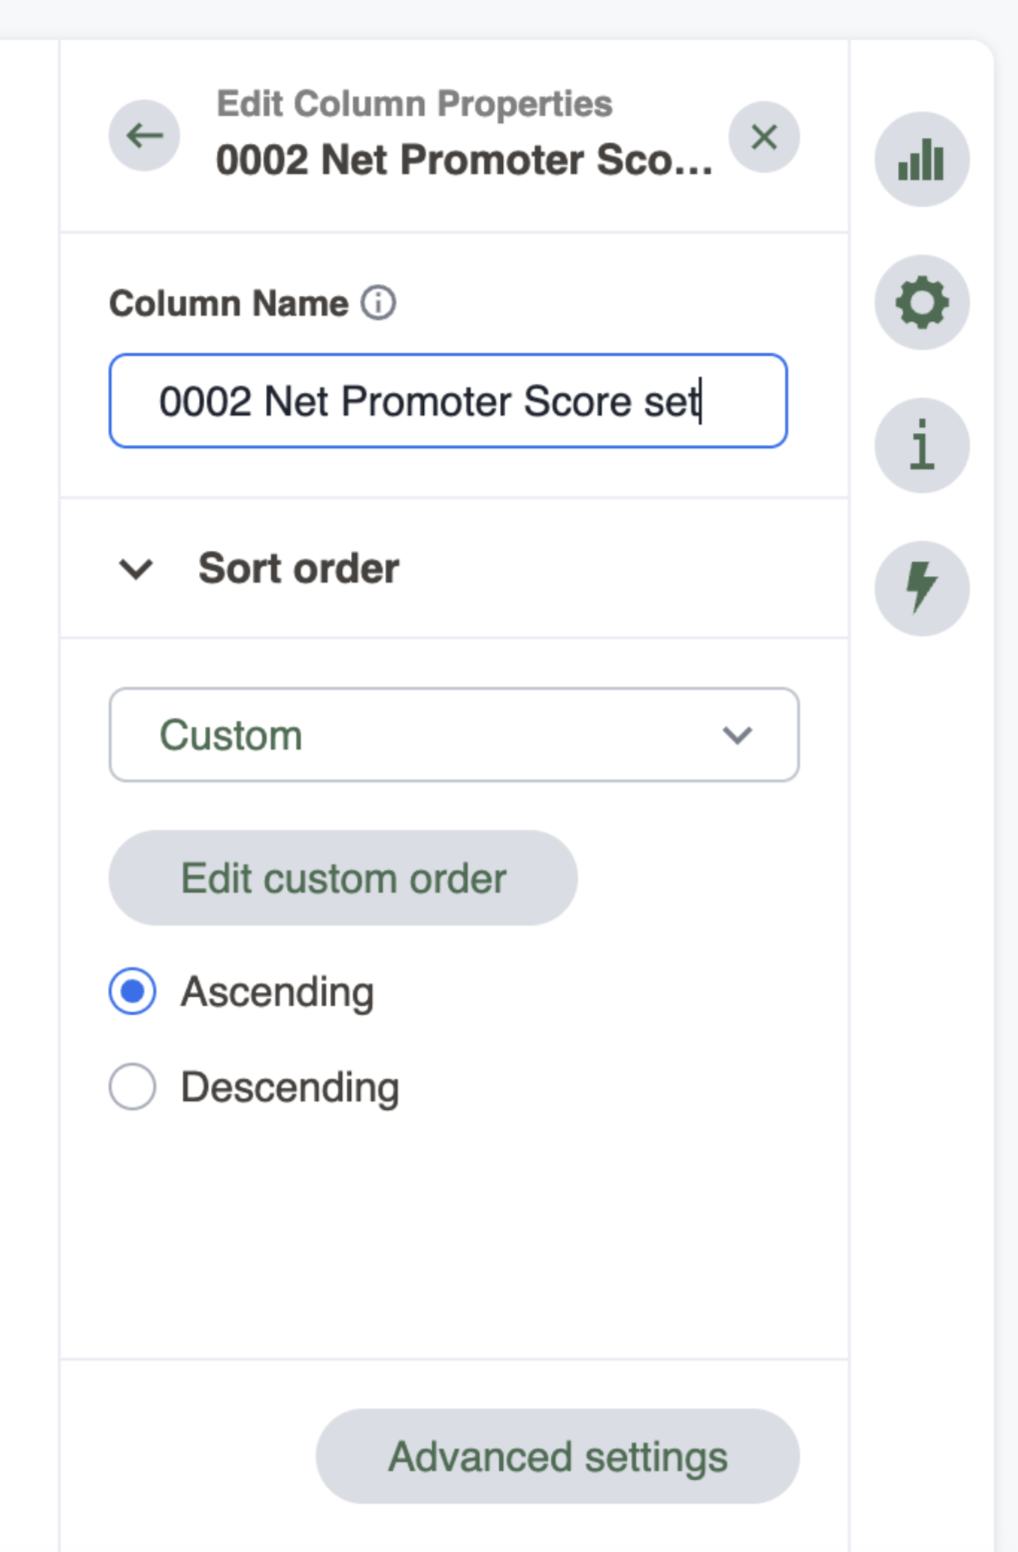Click the Column Name field label
Screen dimensions: 1018x1552
click(228, 303)
